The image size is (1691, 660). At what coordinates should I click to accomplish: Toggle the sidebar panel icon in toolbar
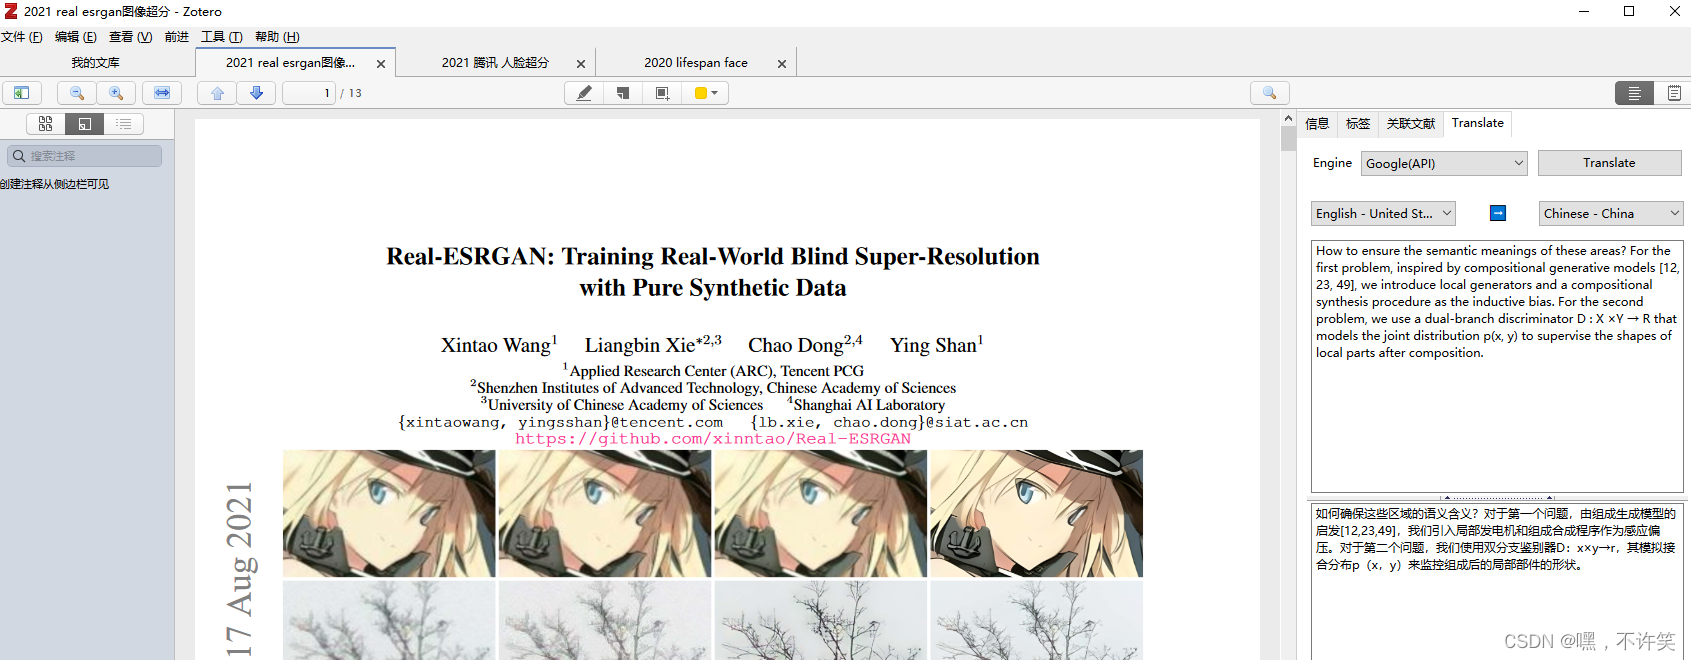tap(21, 93)
